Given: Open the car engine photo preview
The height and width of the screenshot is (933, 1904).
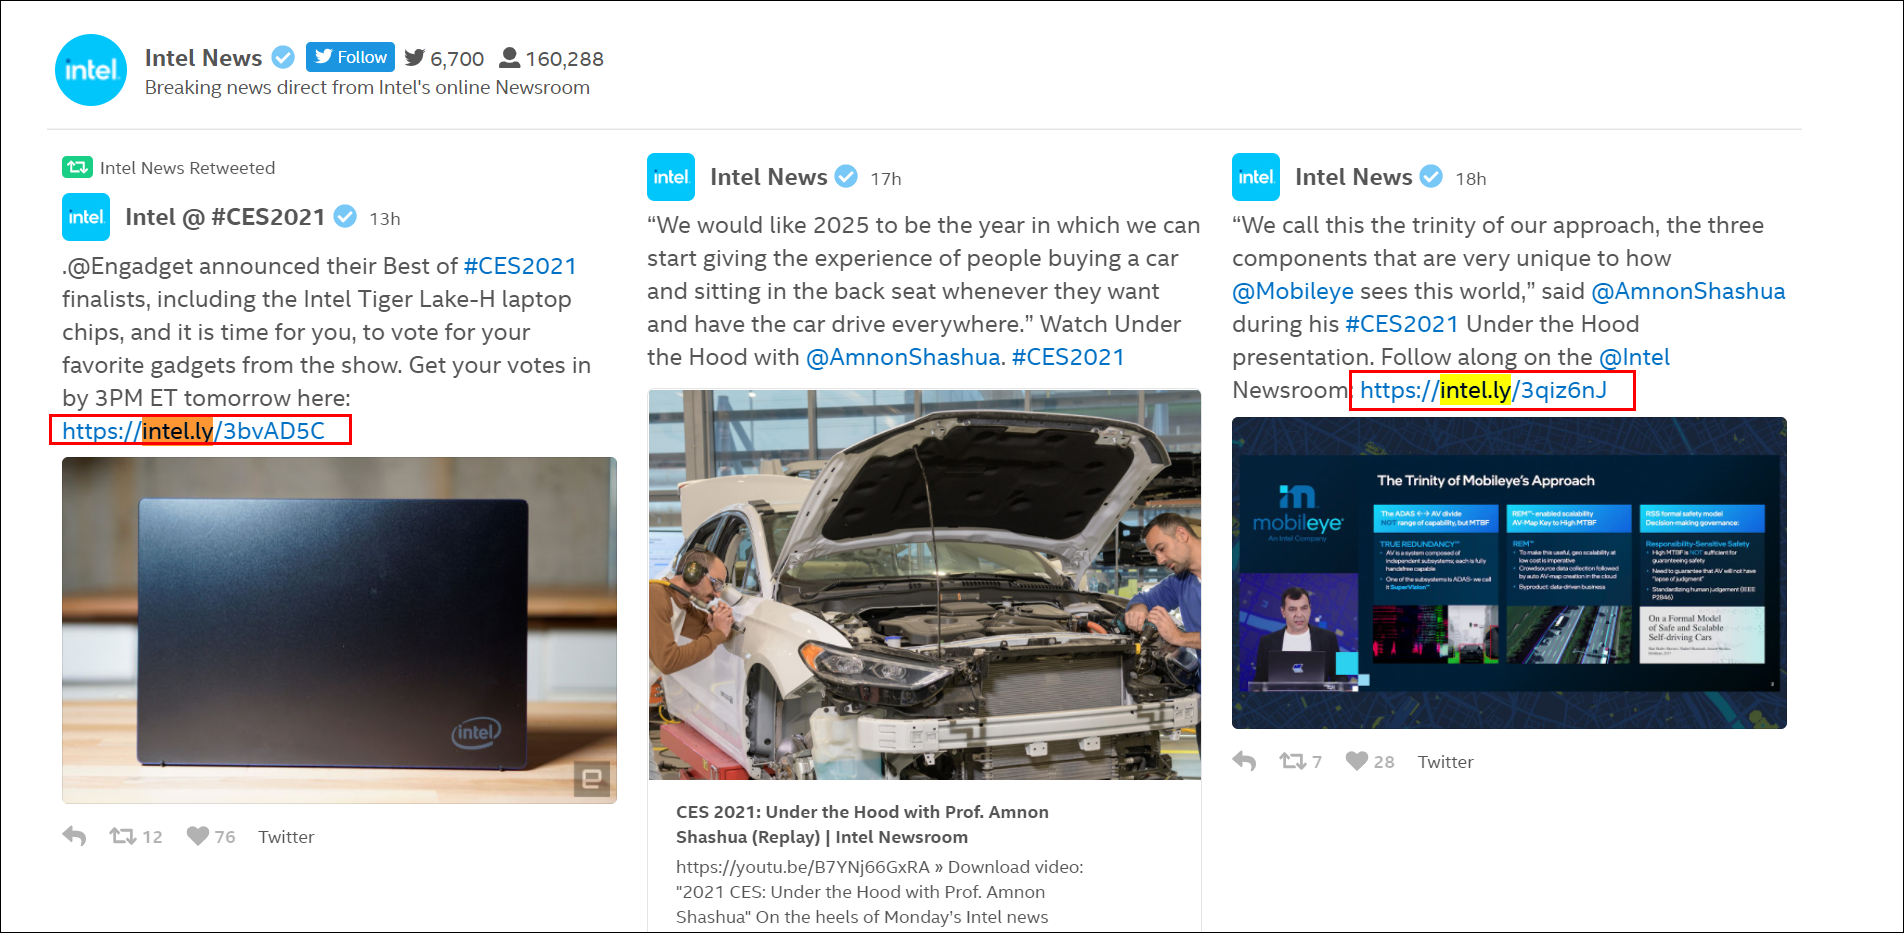Looking at the screenshot, I should 925,585.
